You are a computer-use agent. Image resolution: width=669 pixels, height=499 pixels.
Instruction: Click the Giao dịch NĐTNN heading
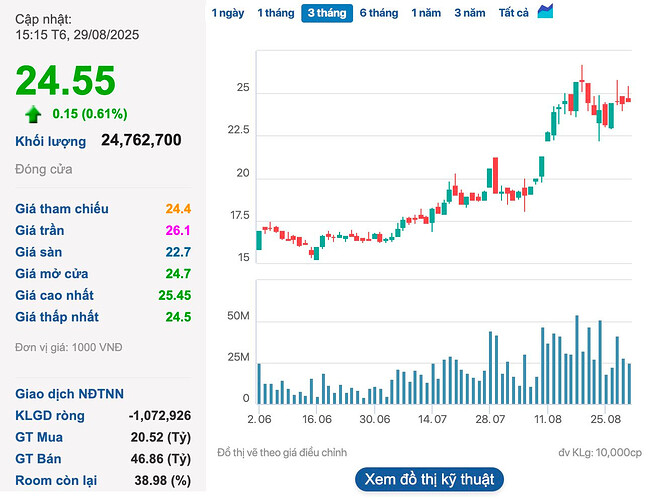[x=69, y=393]
